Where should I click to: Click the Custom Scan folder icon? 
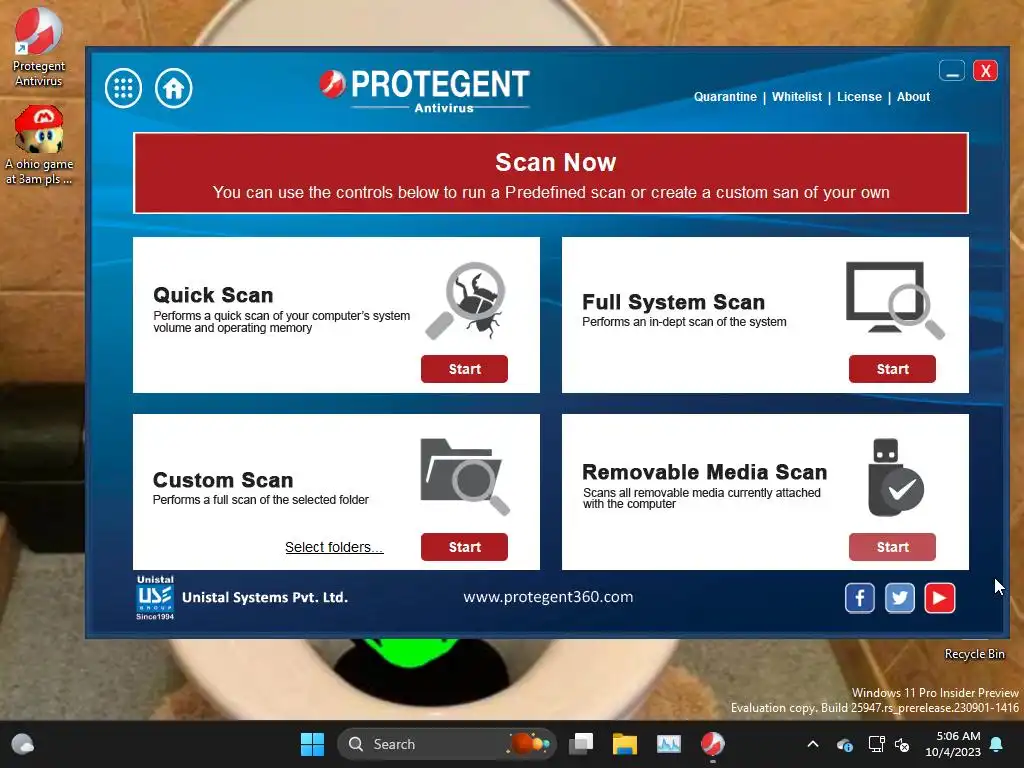[464, 477]
